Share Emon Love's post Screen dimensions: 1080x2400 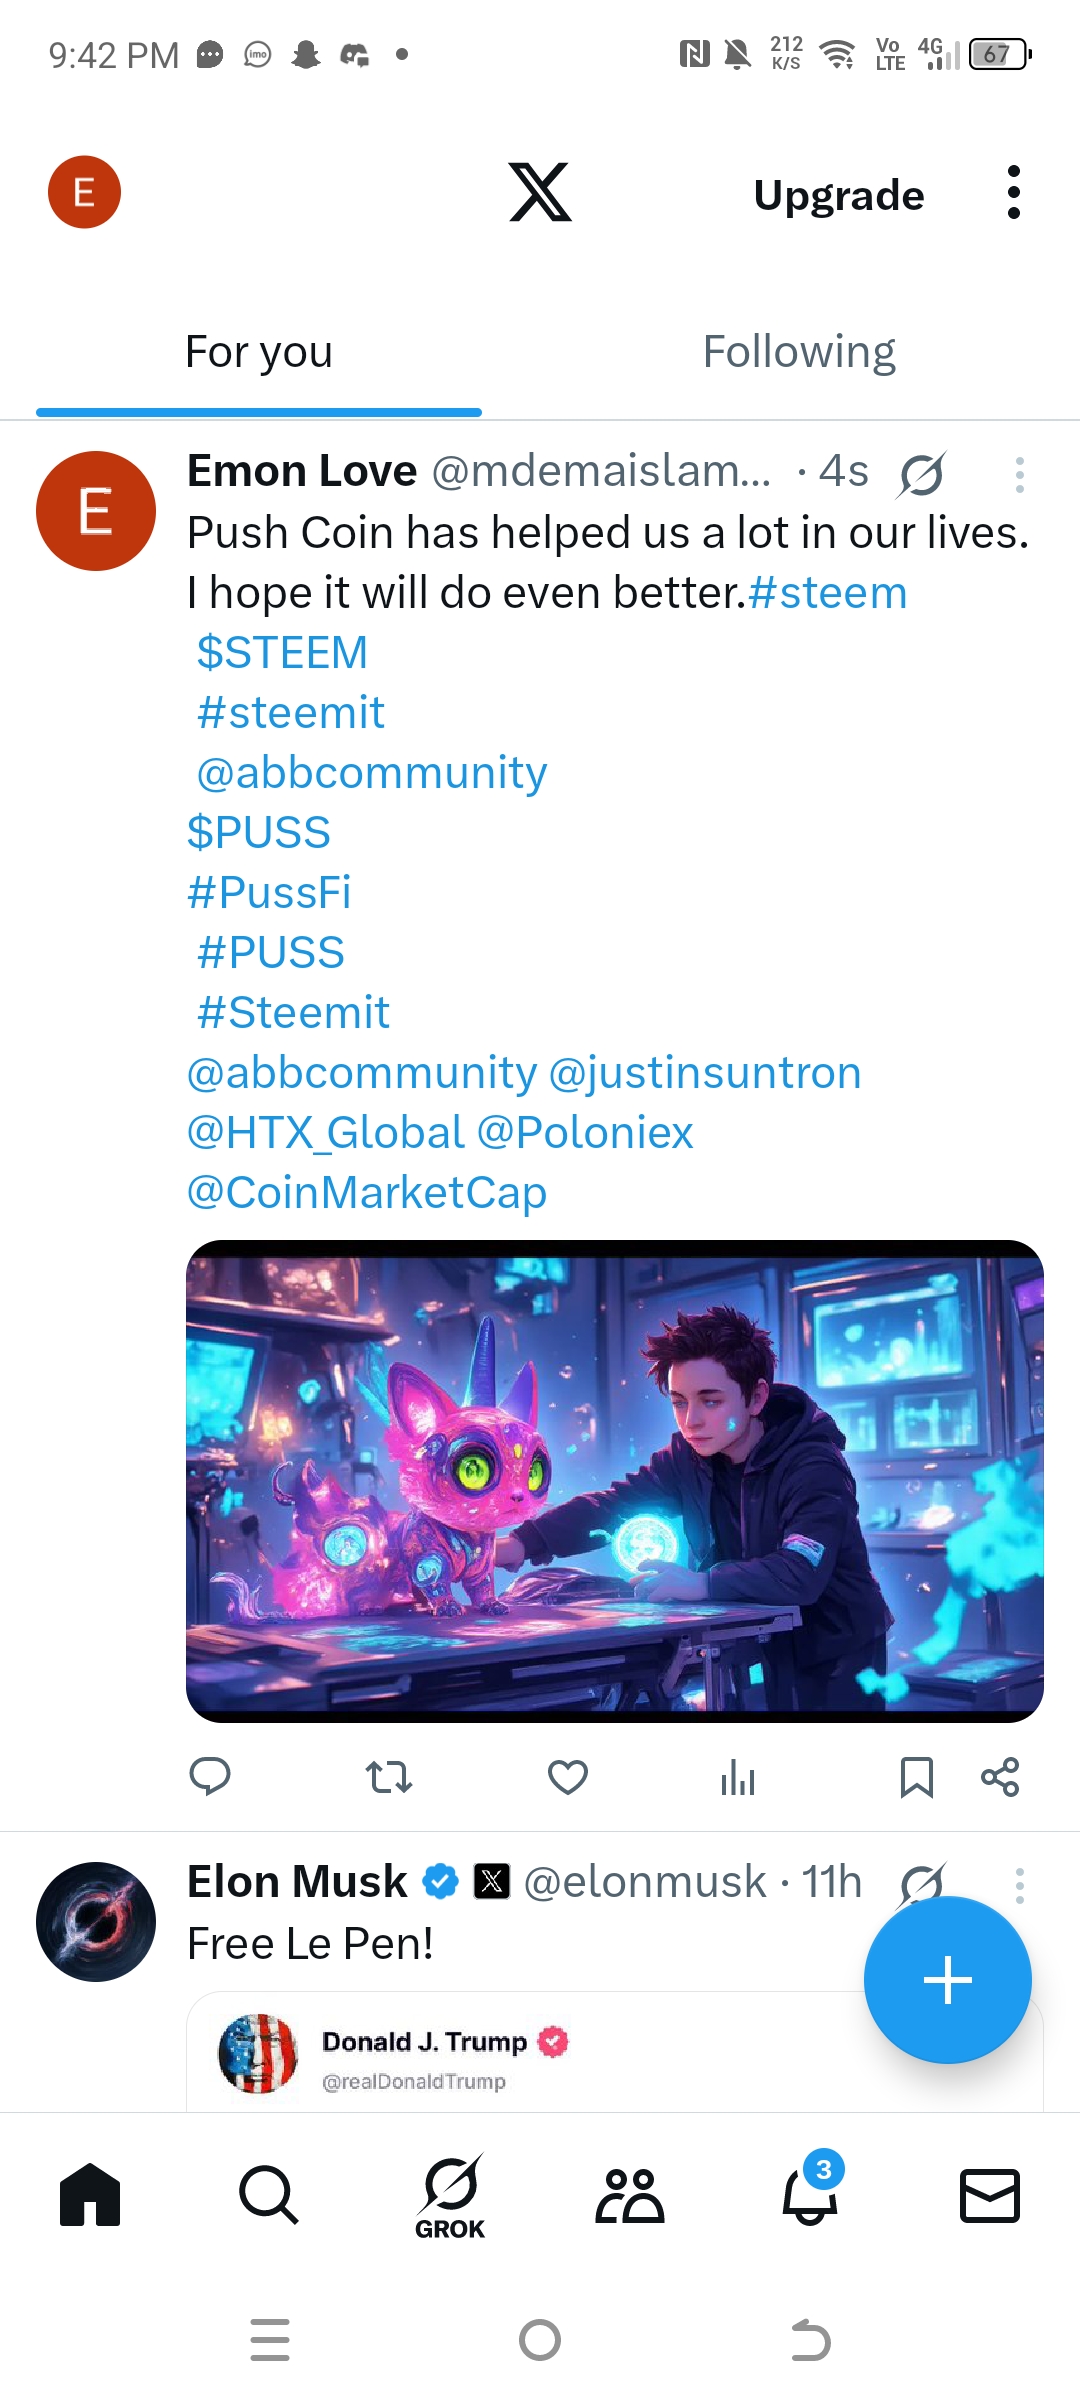1000,1777
